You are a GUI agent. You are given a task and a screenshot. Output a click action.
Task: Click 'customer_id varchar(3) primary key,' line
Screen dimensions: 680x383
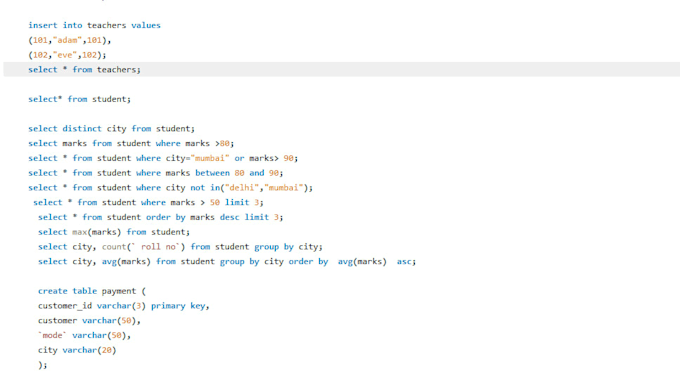pyautogui.click(x=124, y=305)
